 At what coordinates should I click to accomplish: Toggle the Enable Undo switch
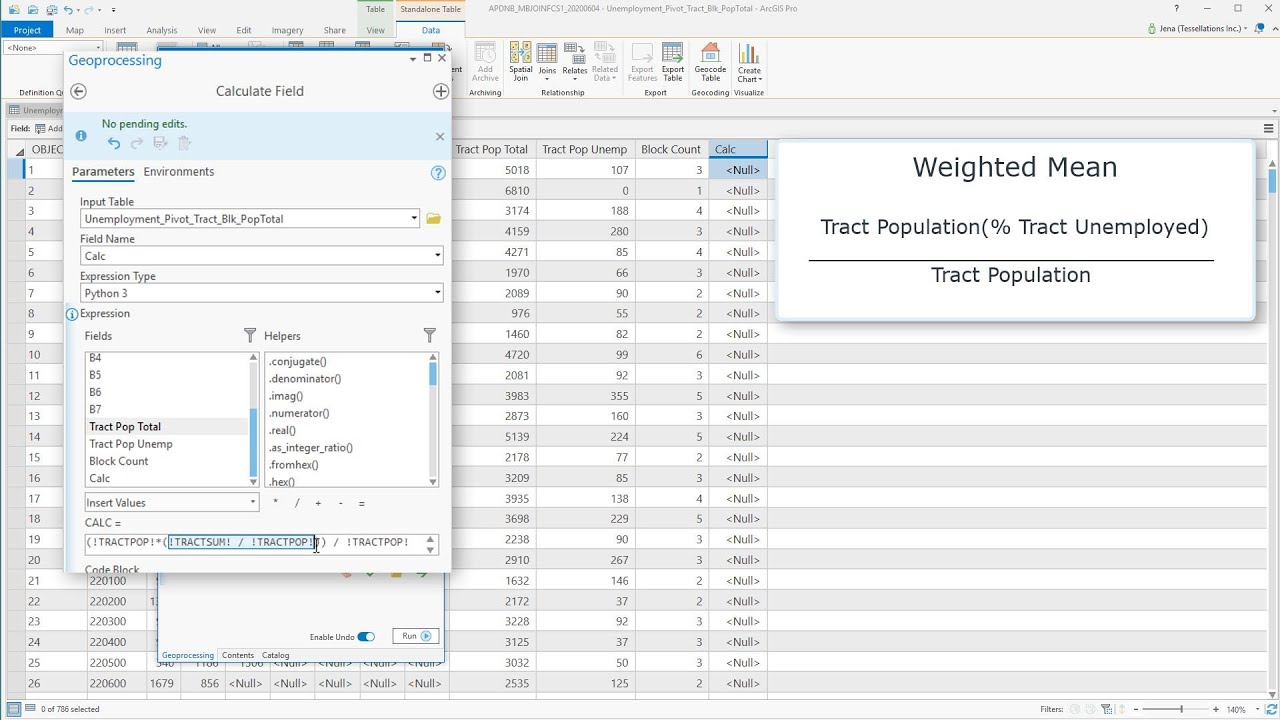(366, 637)
